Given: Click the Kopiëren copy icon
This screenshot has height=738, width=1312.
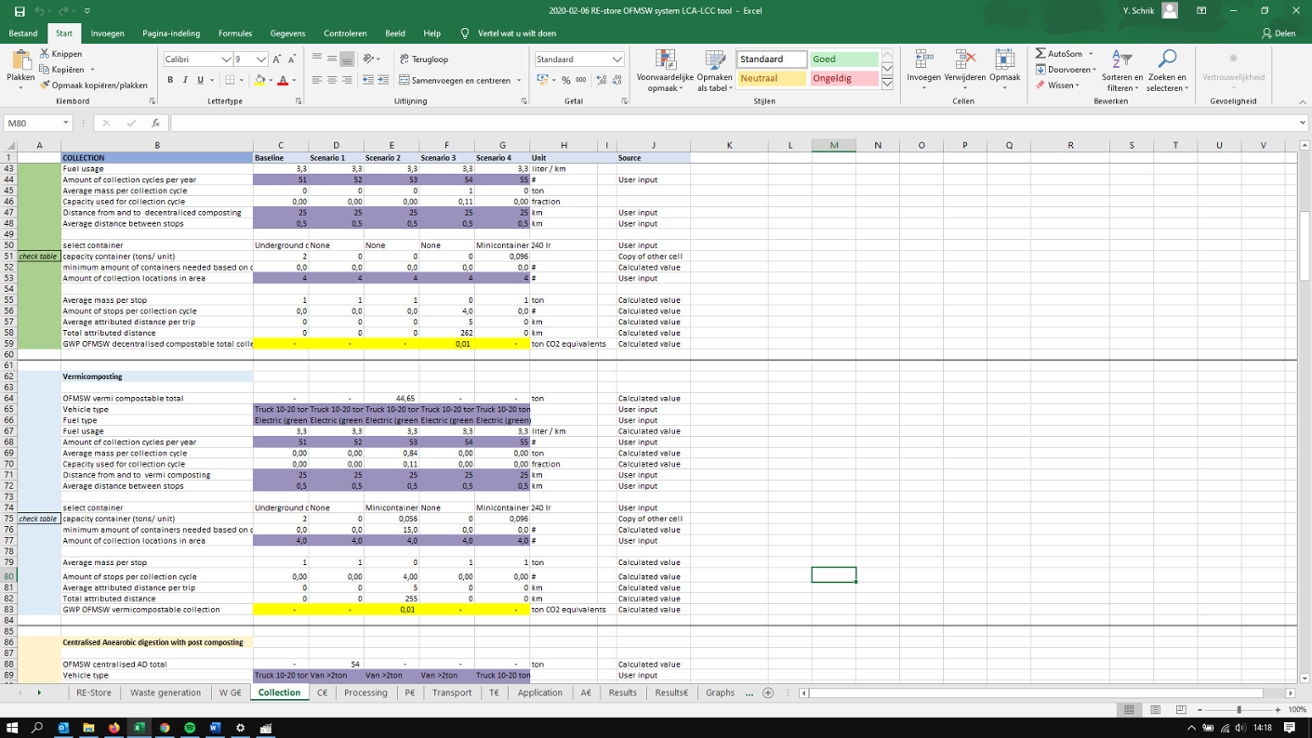Looking at the screenshot, I should [45, 70].
